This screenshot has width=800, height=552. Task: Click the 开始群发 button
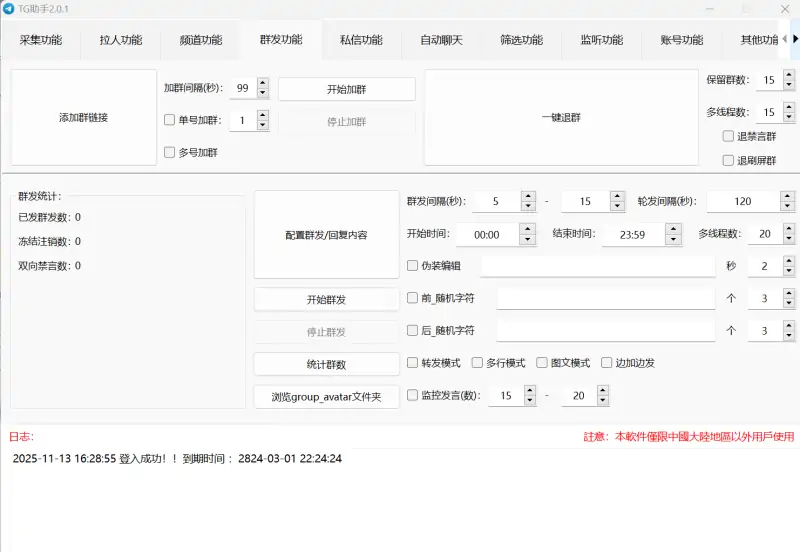pos(327,299)
